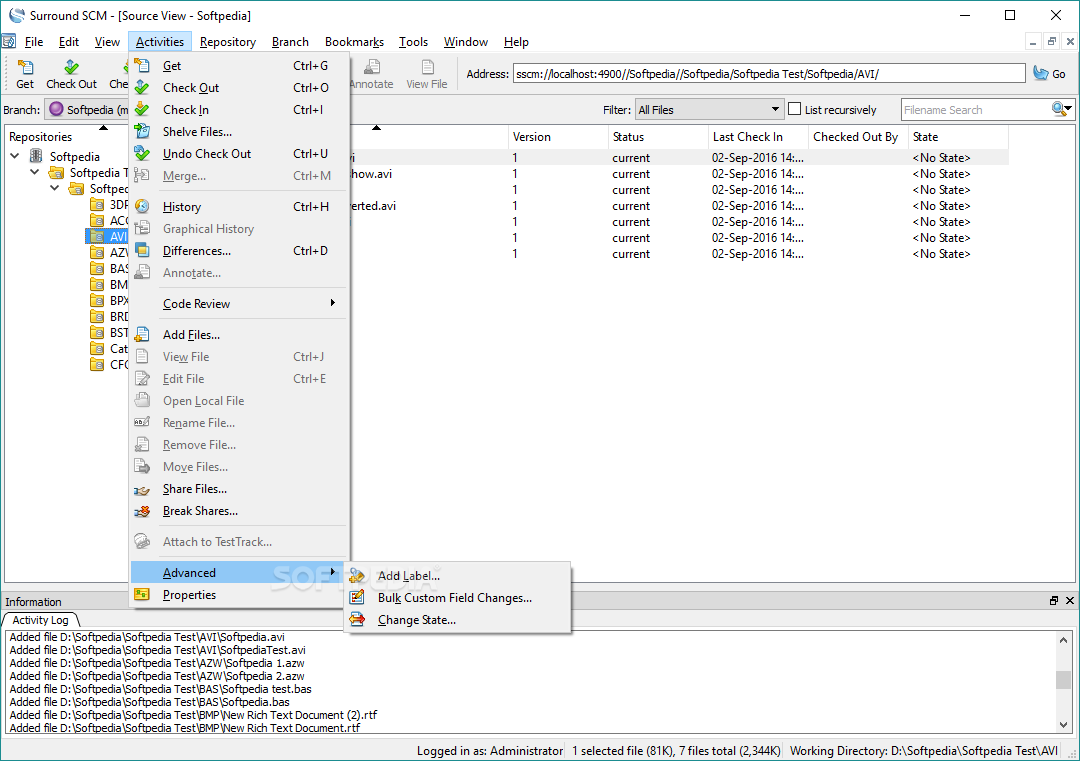Screen dimensions: 1080x761
Task: Click activity log scroll up arrow
Action: click(1063, 640)
